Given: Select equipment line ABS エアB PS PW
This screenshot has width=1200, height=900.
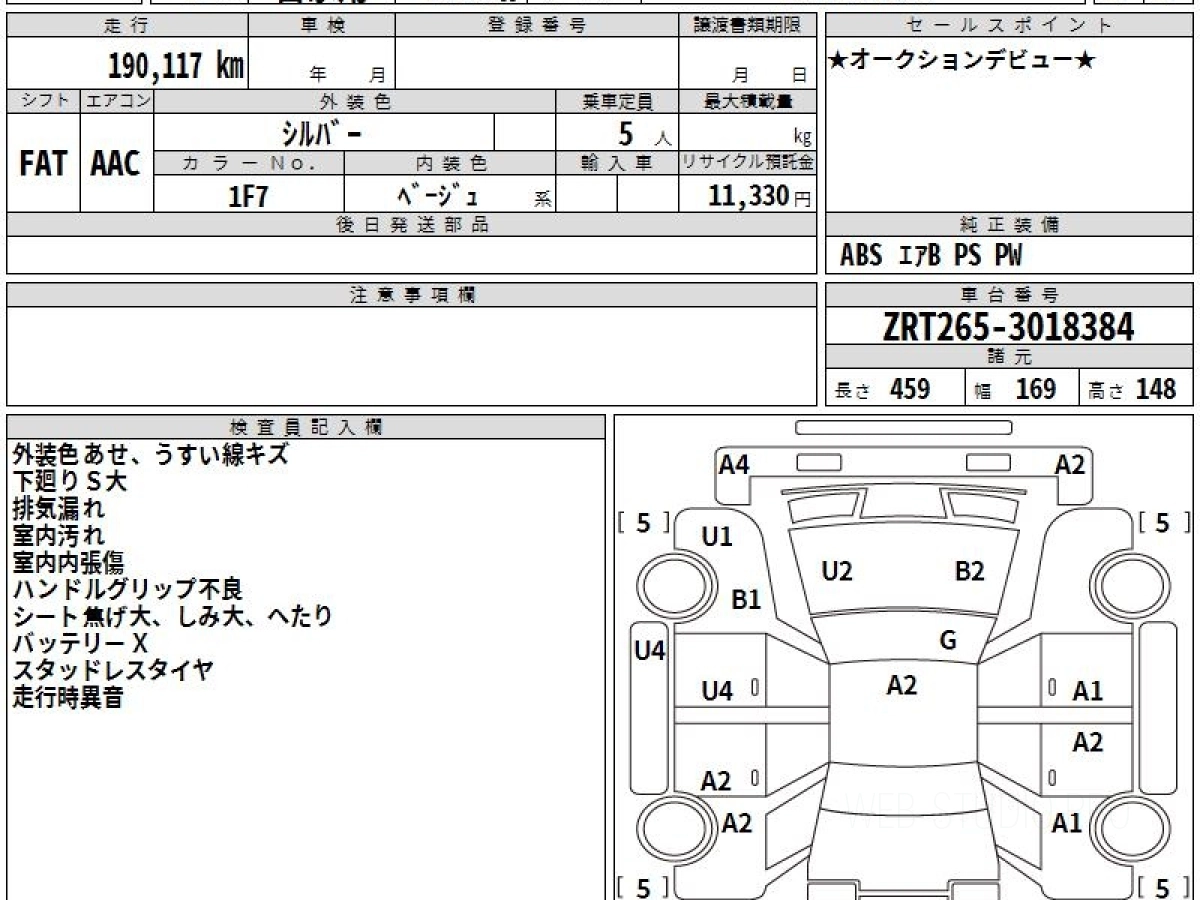Looking at the screenshot, I should pos(931,256).
